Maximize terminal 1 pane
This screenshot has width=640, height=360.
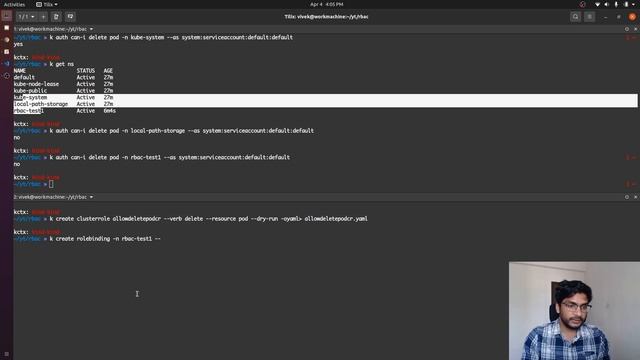pos(627,29)
